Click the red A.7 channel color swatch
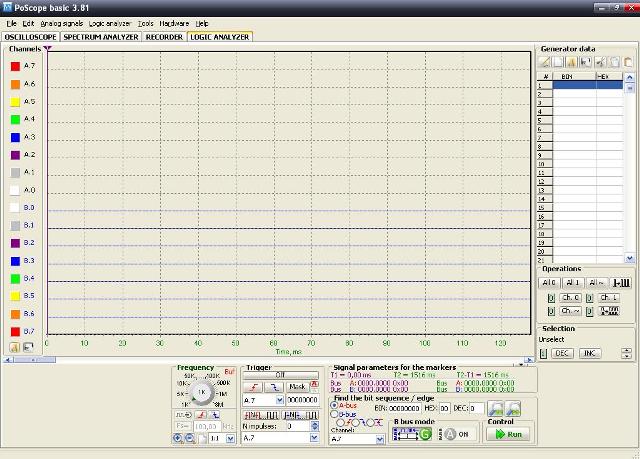The width and height of the screenshot is (640, 459). (15, 66)
